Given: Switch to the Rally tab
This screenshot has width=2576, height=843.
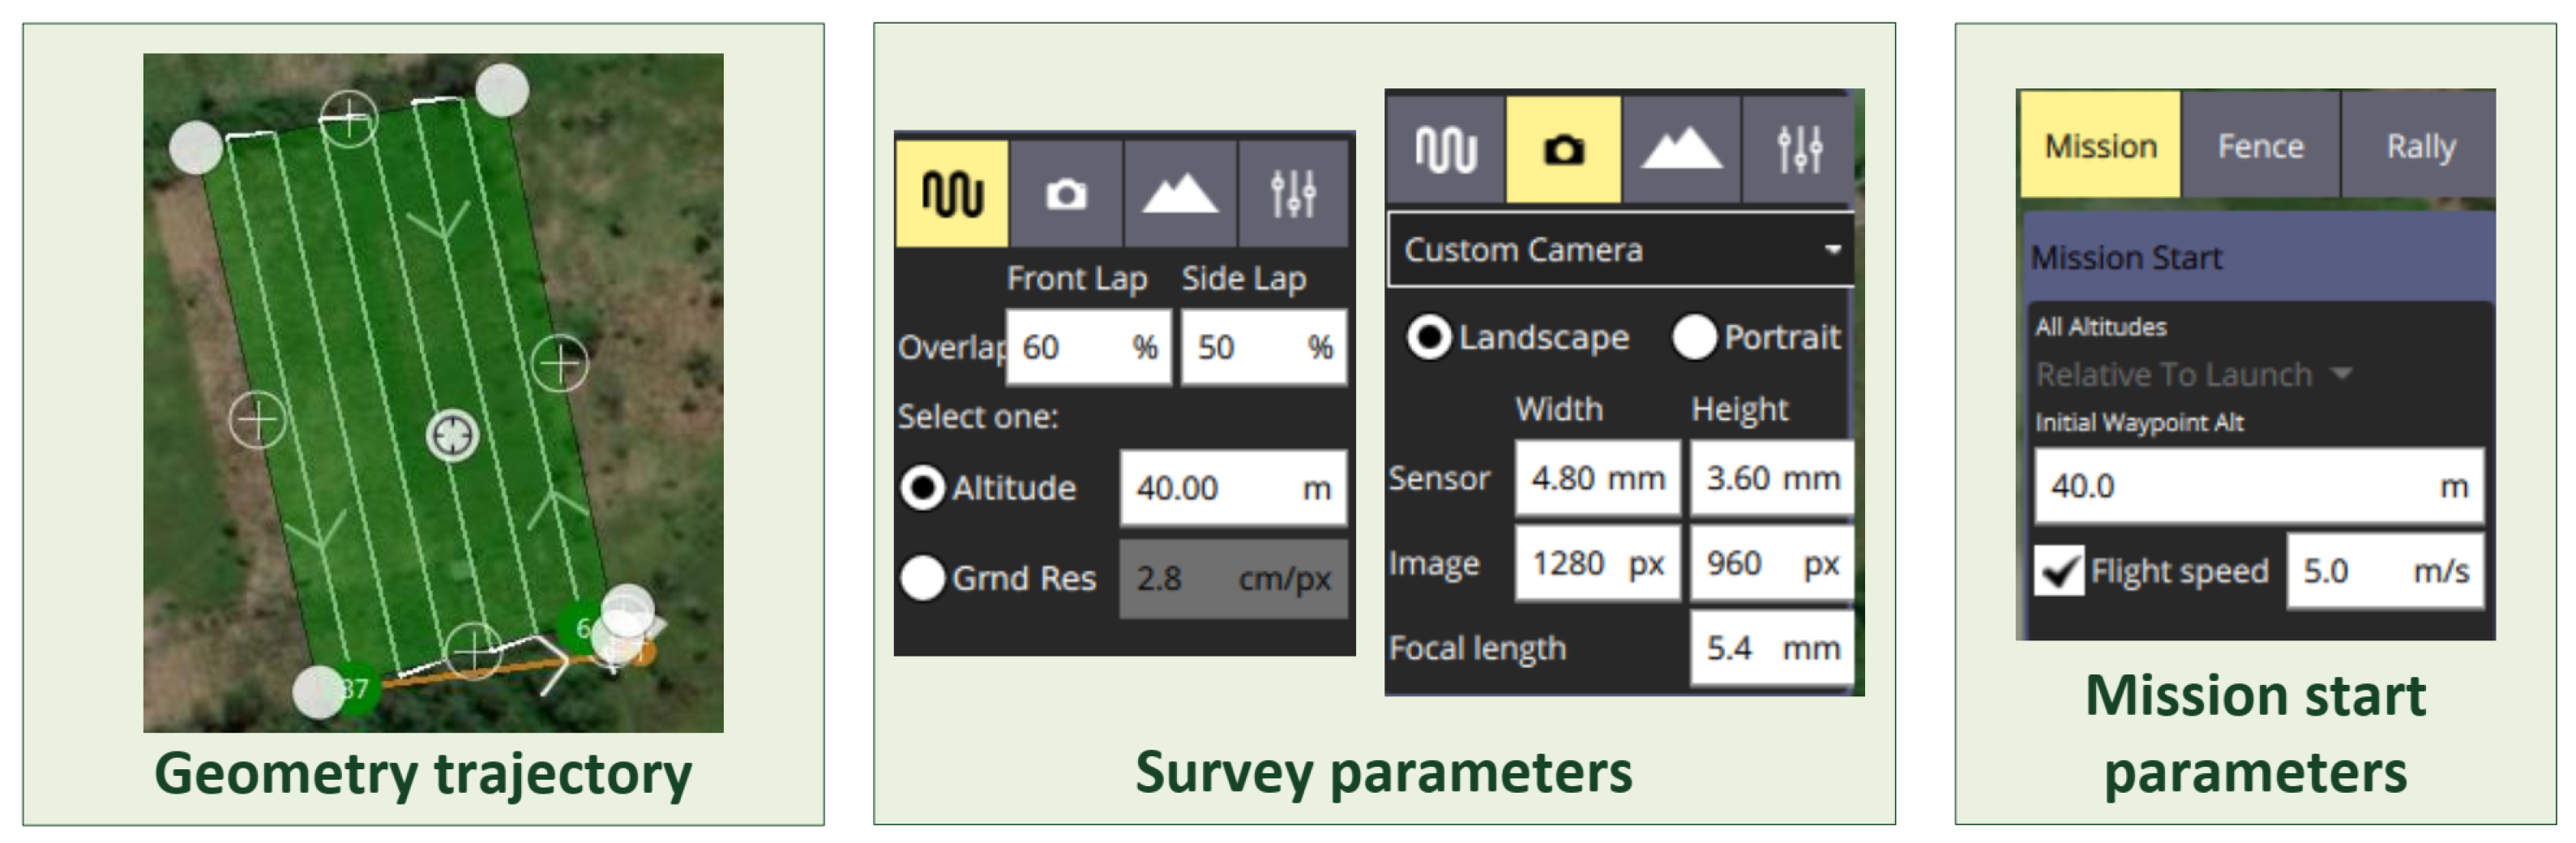Looking at the screenshot, I should tap(2420, 146).
